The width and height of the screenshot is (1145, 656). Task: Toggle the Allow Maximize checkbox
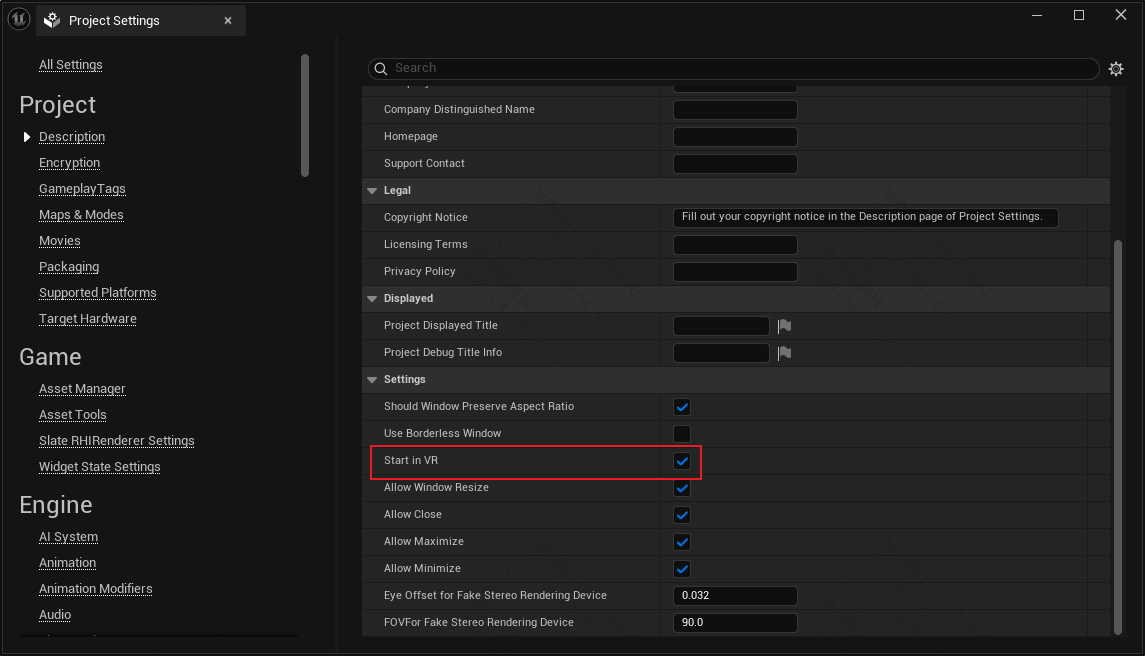click(682, 542)
